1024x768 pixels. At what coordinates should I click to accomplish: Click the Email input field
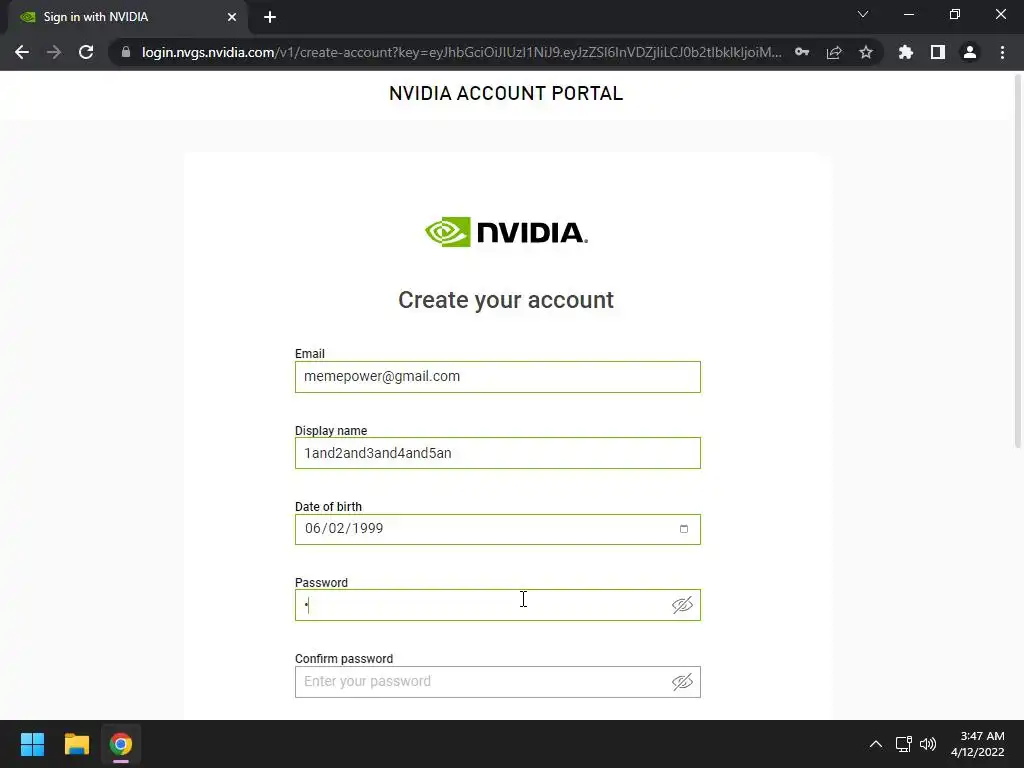pyautogui.click(x=498, y=377)
